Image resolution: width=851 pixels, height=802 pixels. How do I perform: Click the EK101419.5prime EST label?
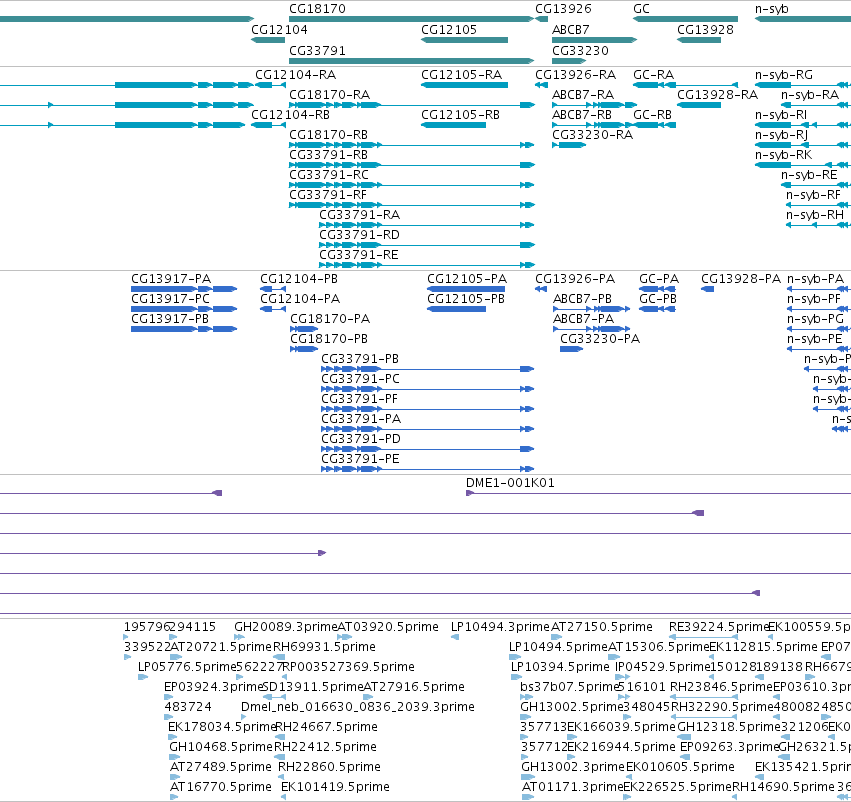tap(335, 786)
